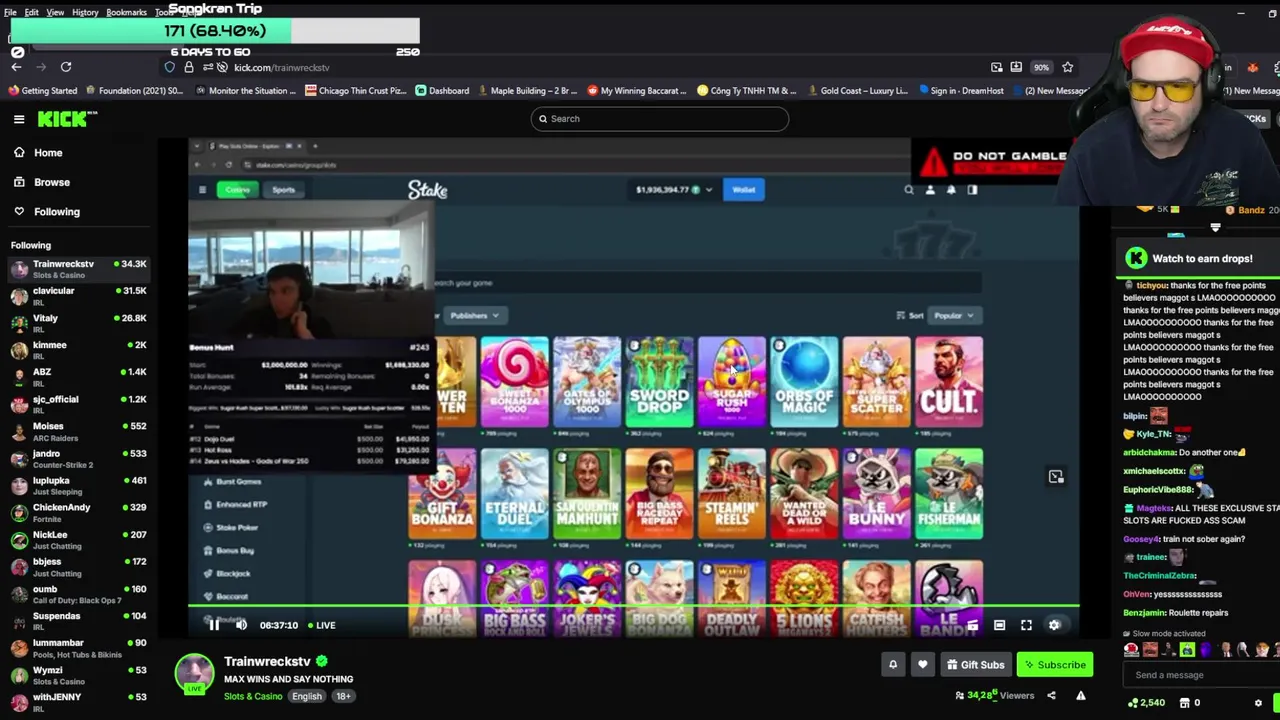This screenshot has height=720, width=1280.
Task: Pause the live stream
Action: point(214,625)
